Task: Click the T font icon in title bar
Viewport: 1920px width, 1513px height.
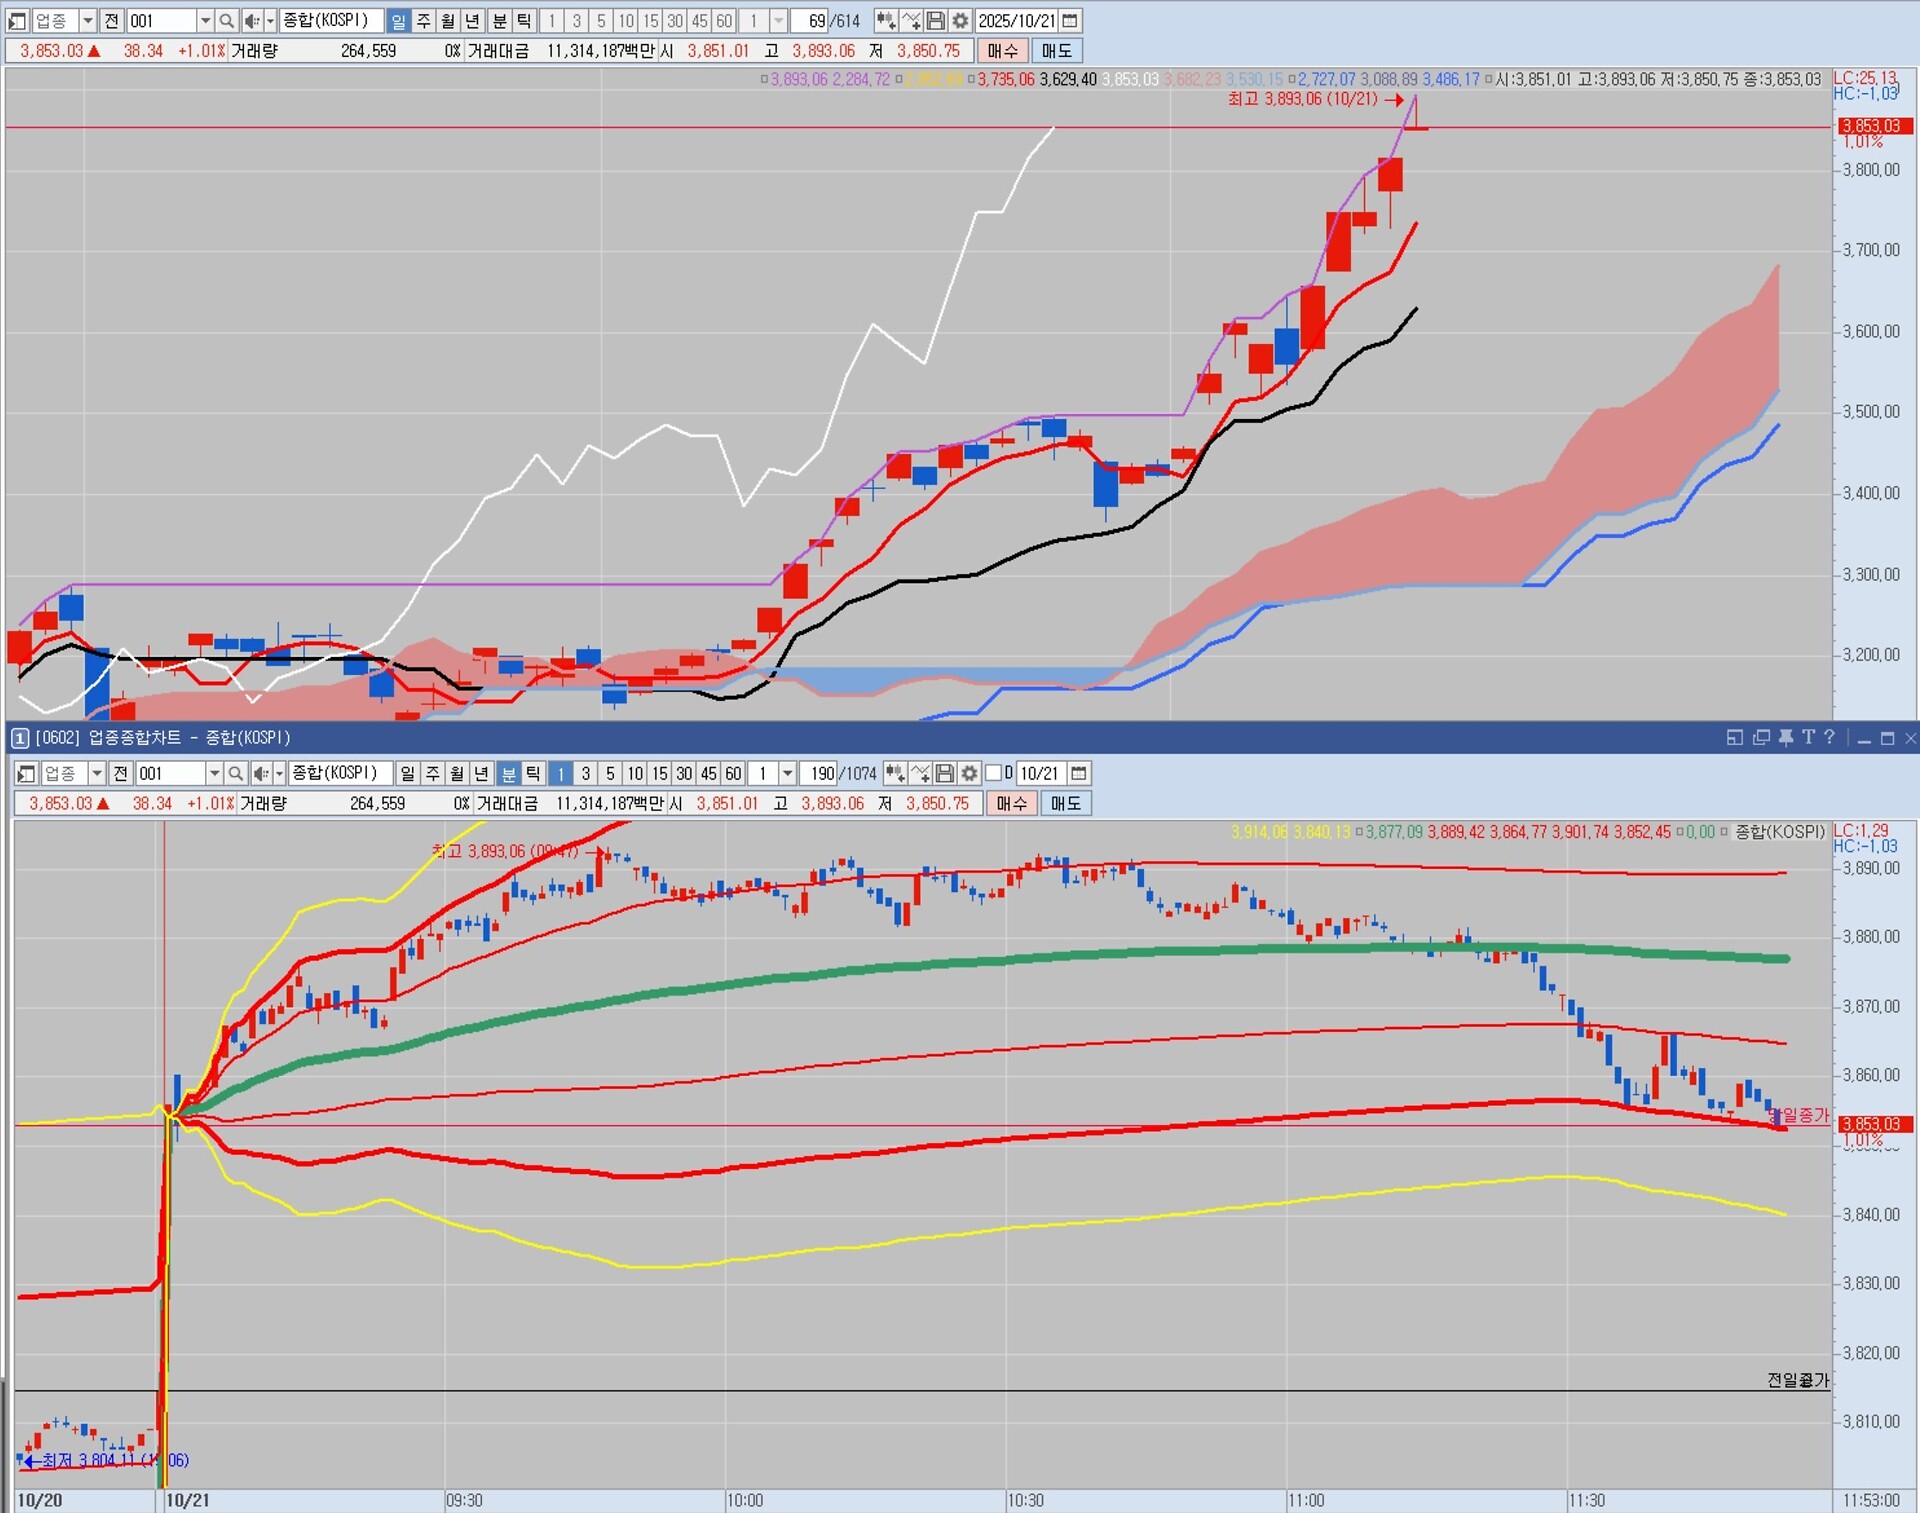Action: (1808, 738)
